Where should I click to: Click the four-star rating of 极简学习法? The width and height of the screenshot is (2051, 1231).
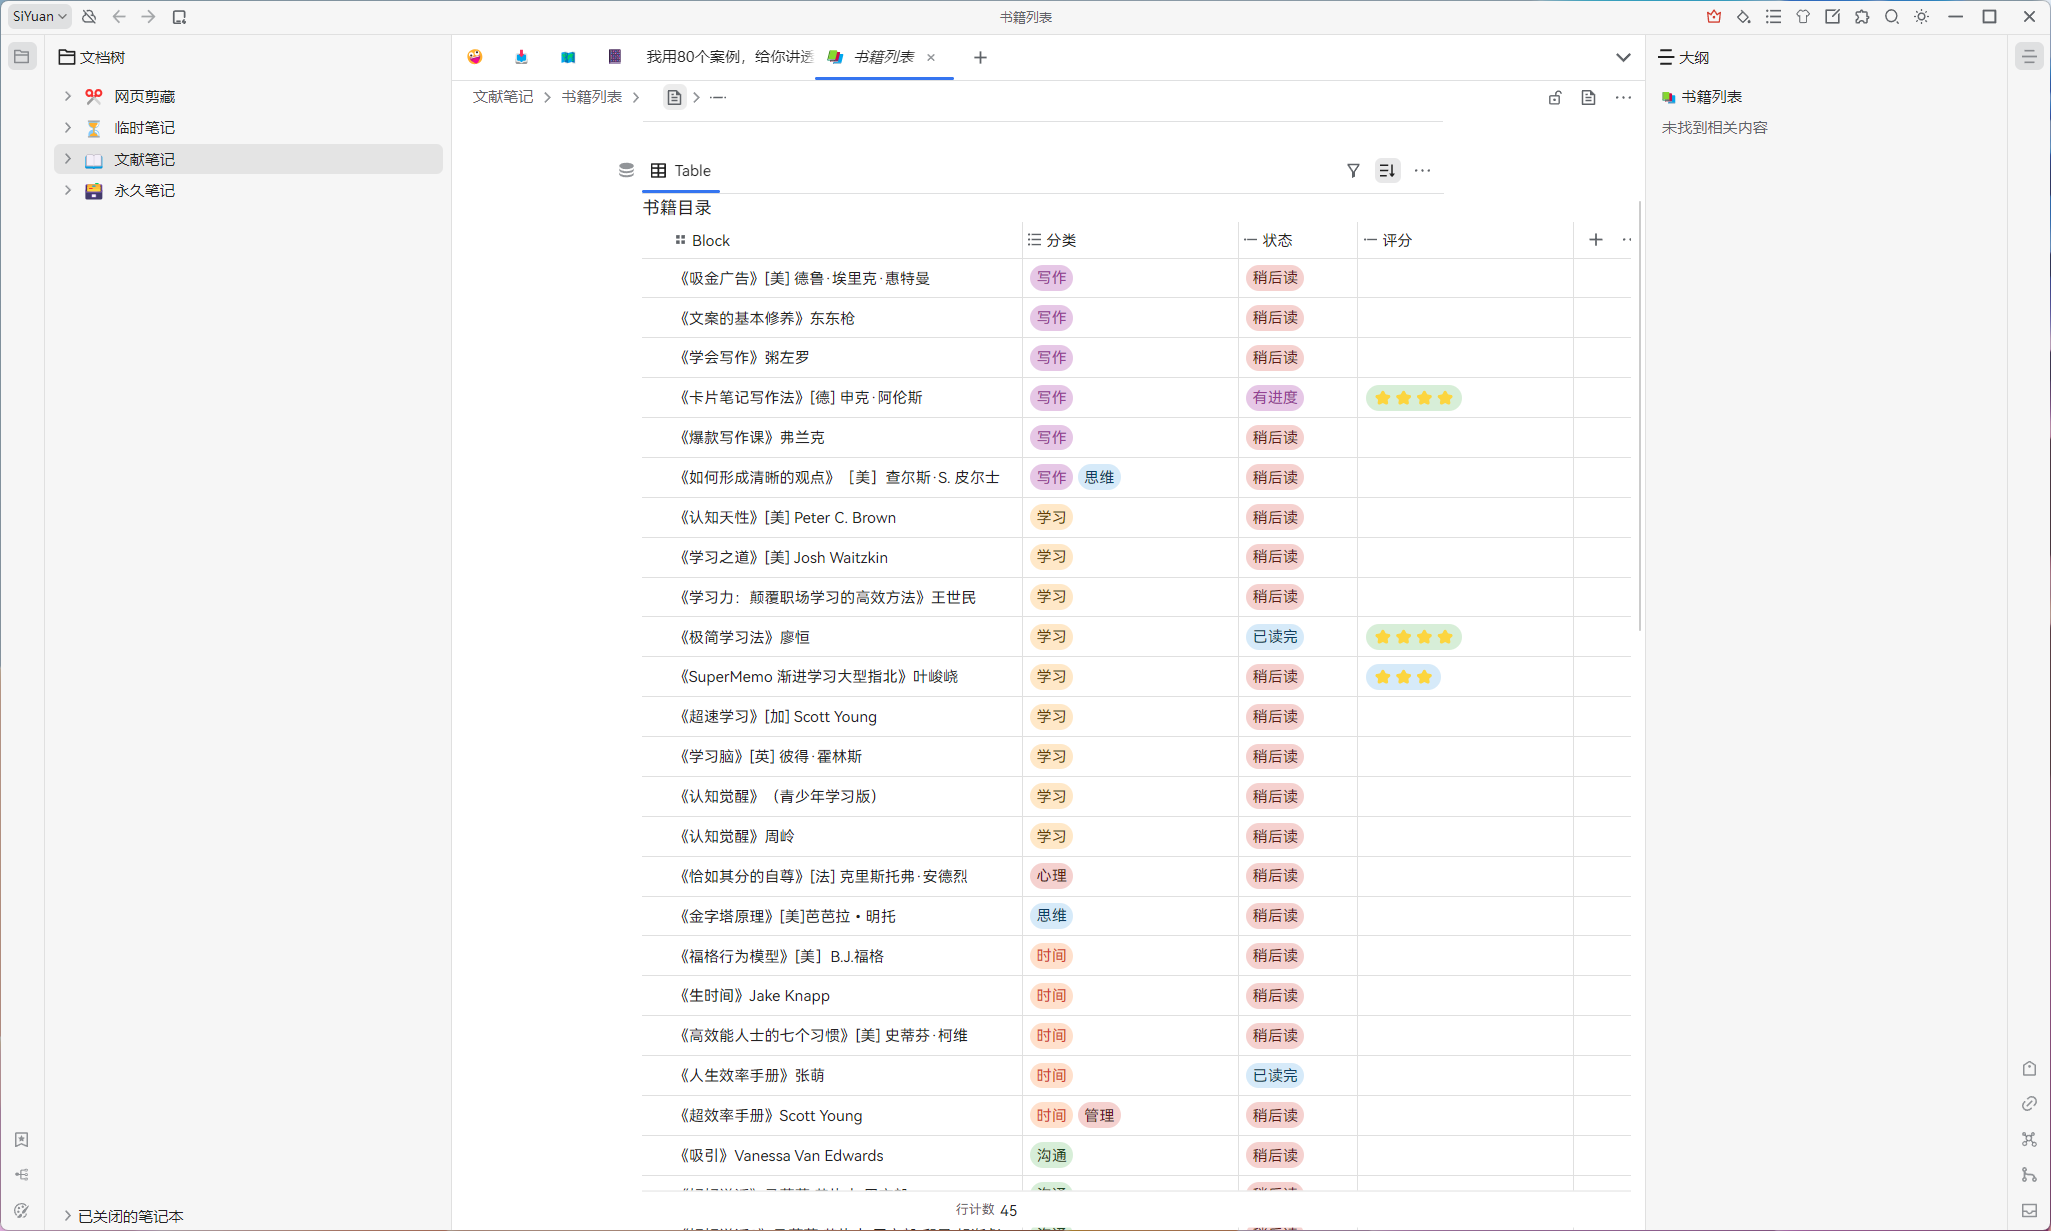point(1413,637)
